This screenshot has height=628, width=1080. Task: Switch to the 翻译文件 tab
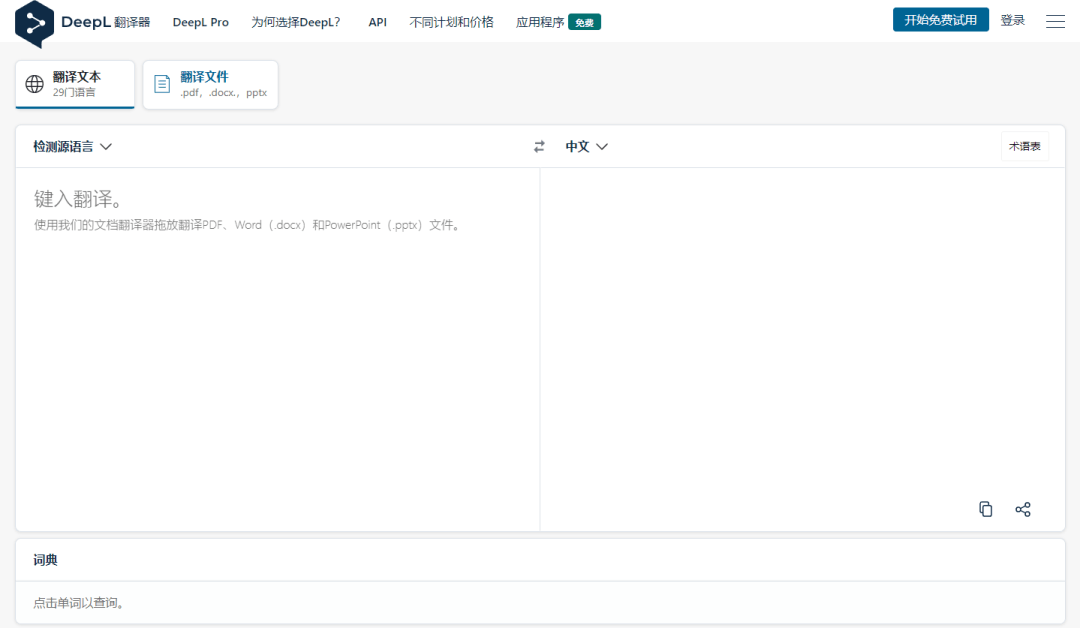coord(210,84)
